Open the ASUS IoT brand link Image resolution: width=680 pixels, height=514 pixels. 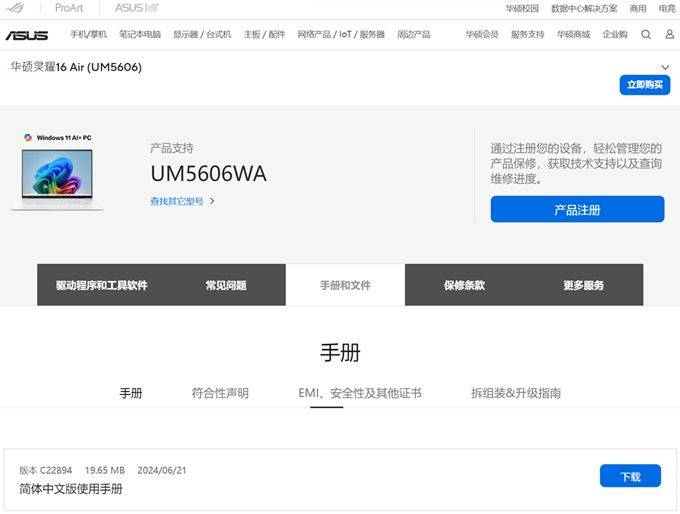pyautogui.click(x=137, y=8)
